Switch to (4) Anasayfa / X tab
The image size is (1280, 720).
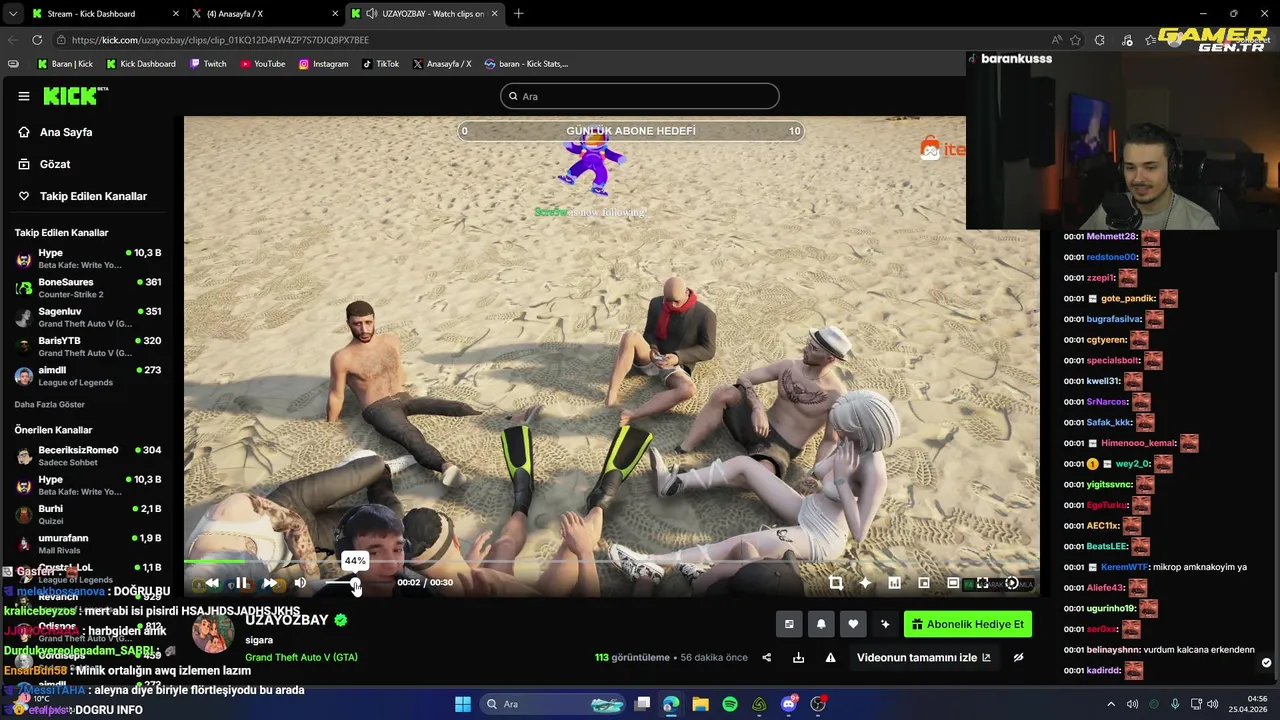[x=265, y=14]
